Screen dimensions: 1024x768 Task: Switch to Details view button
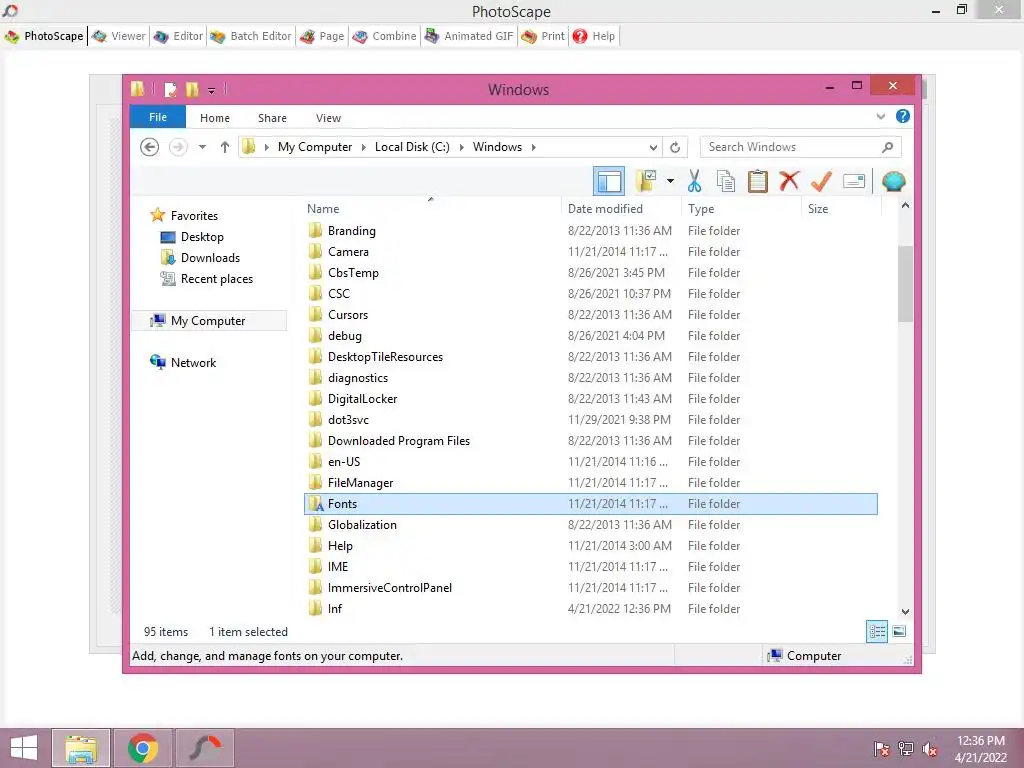(x=876, y=632)
